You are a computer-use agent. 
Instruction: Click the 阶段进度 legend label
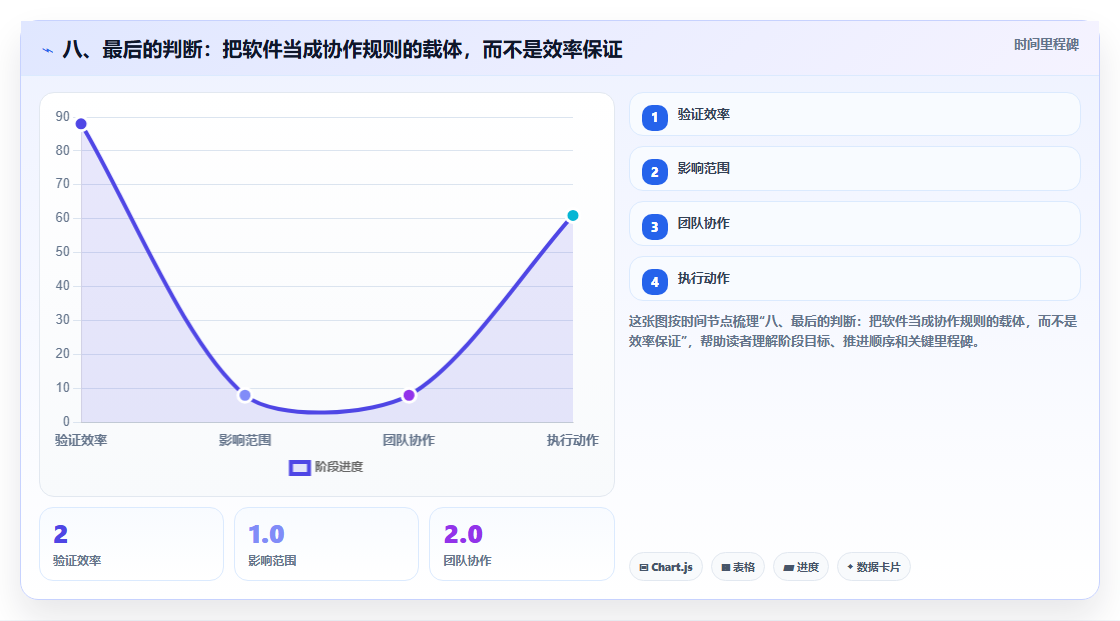tap(339, 467)
